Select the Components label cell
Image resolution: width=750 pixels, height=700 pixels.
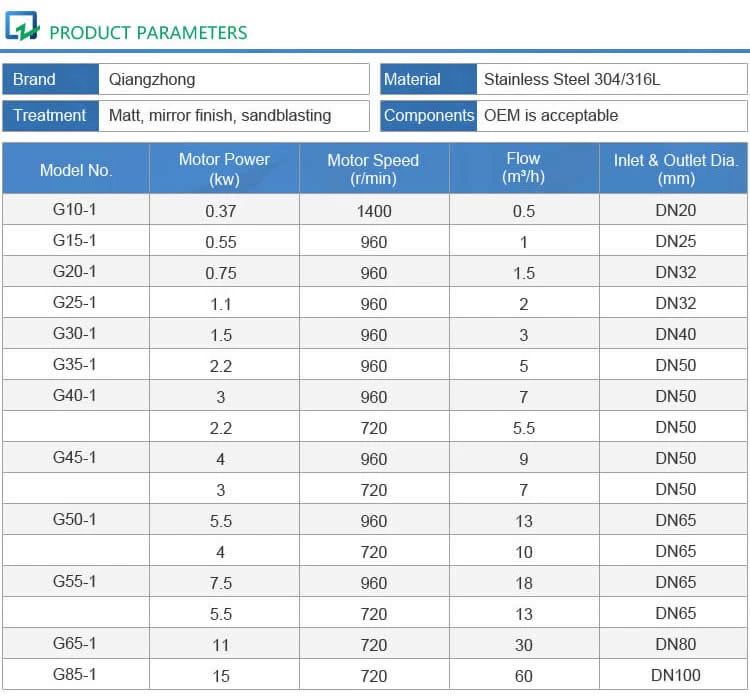pos(429,116)
